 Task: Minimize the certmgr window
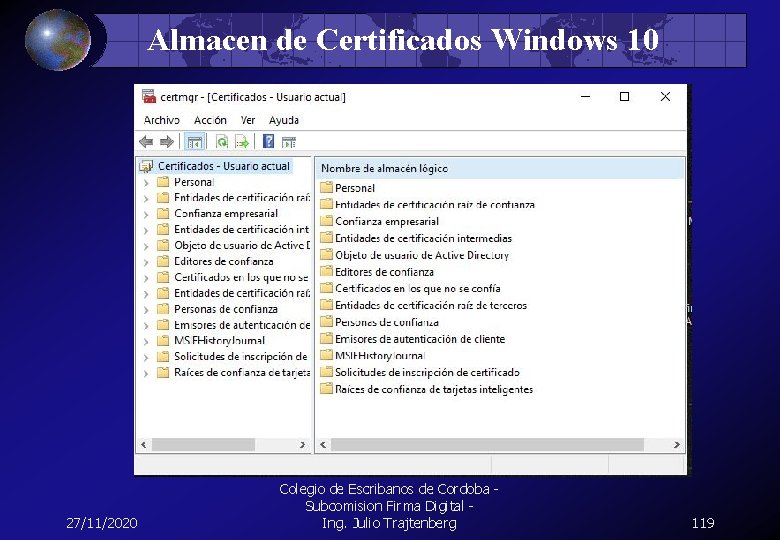(585, 96)
